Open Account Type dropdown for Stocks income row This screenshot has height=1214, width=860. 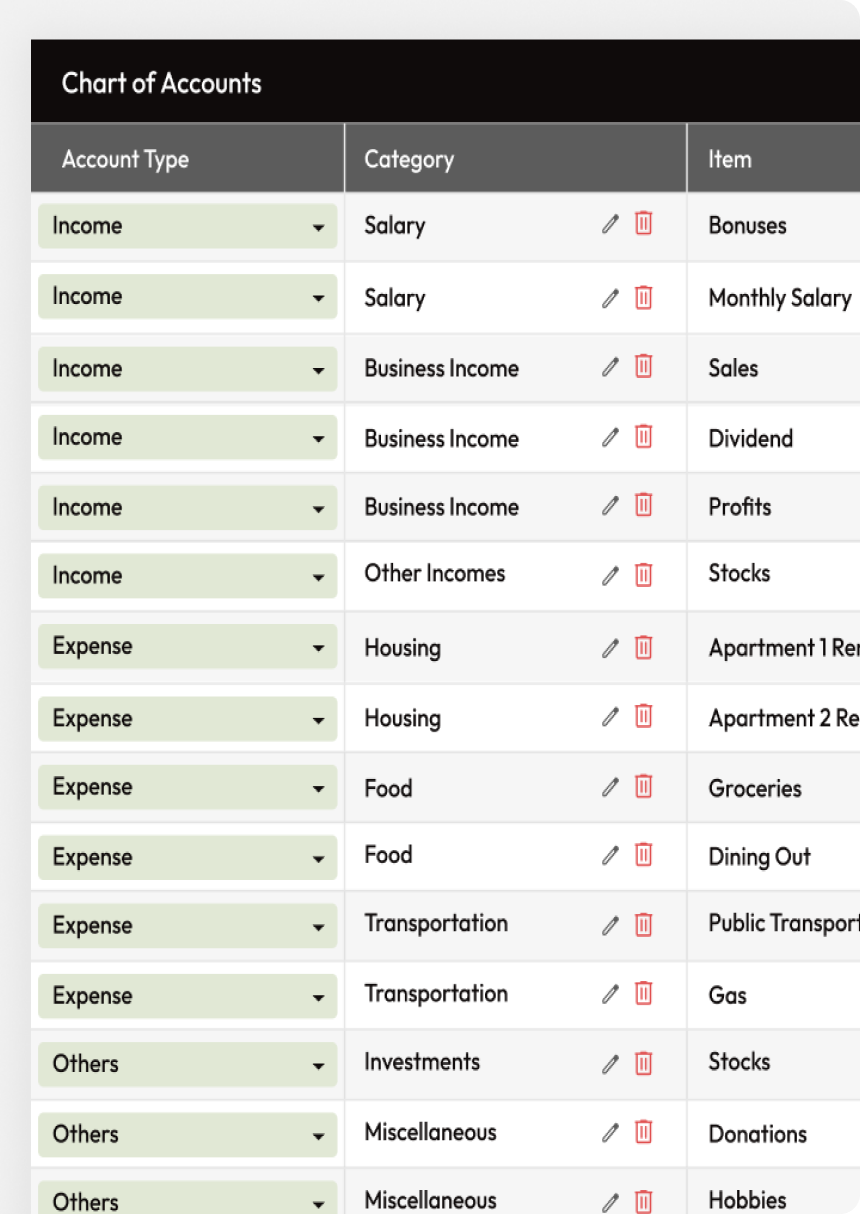click(x=317, y=577)
